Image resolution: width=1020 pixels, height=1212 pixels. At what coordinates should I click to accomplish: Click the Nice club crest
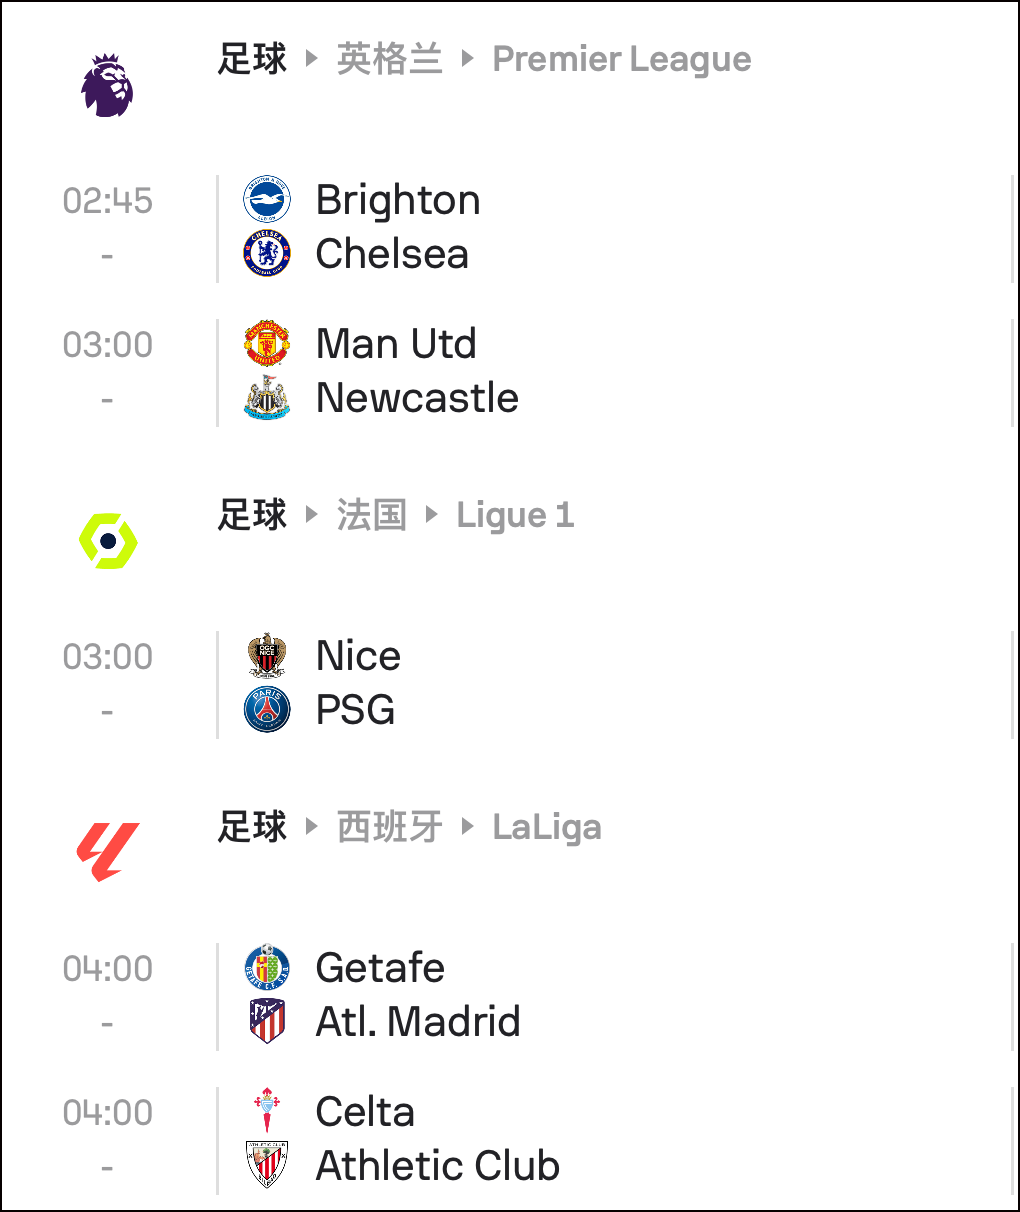click(267, 655)
